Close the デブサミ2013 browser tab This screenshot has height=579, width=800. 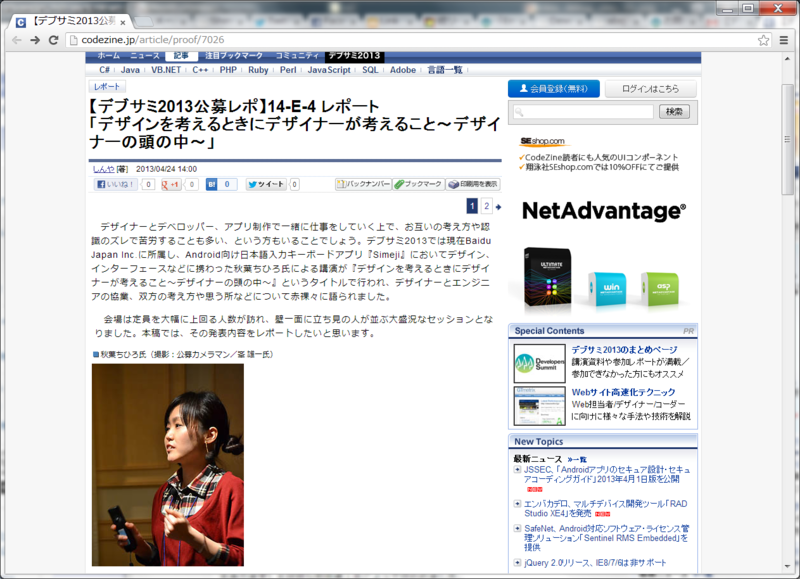(123, 22)
